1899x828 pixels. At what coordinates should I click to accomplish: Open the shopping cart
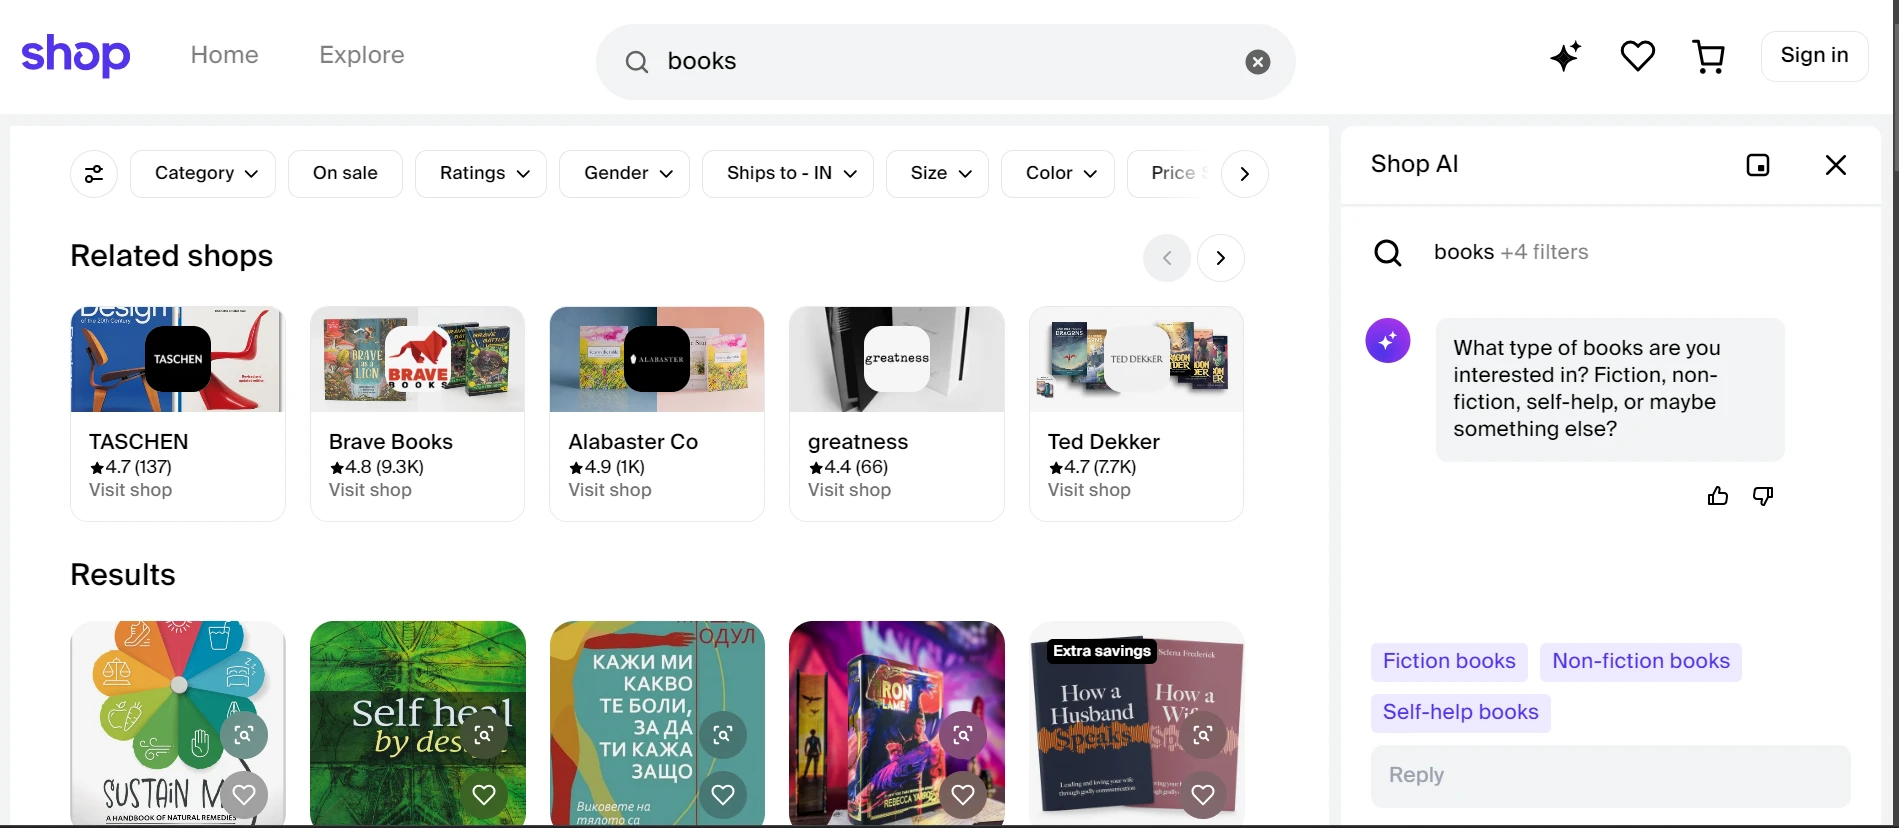pyautogui.click(x=1709, y=56)
